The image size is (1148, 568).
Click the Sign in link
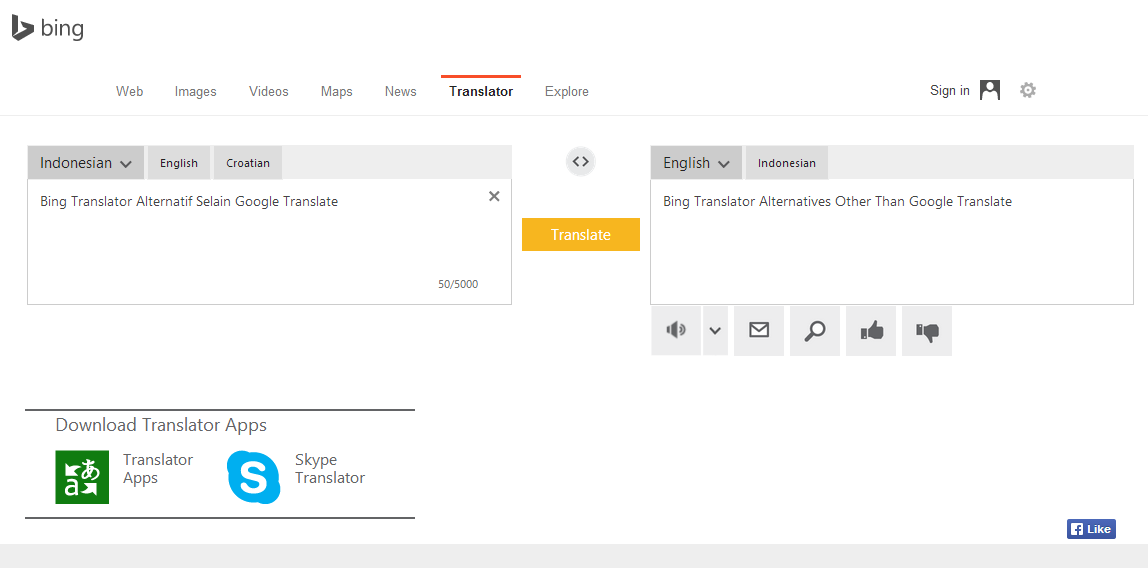click(950, 90)
